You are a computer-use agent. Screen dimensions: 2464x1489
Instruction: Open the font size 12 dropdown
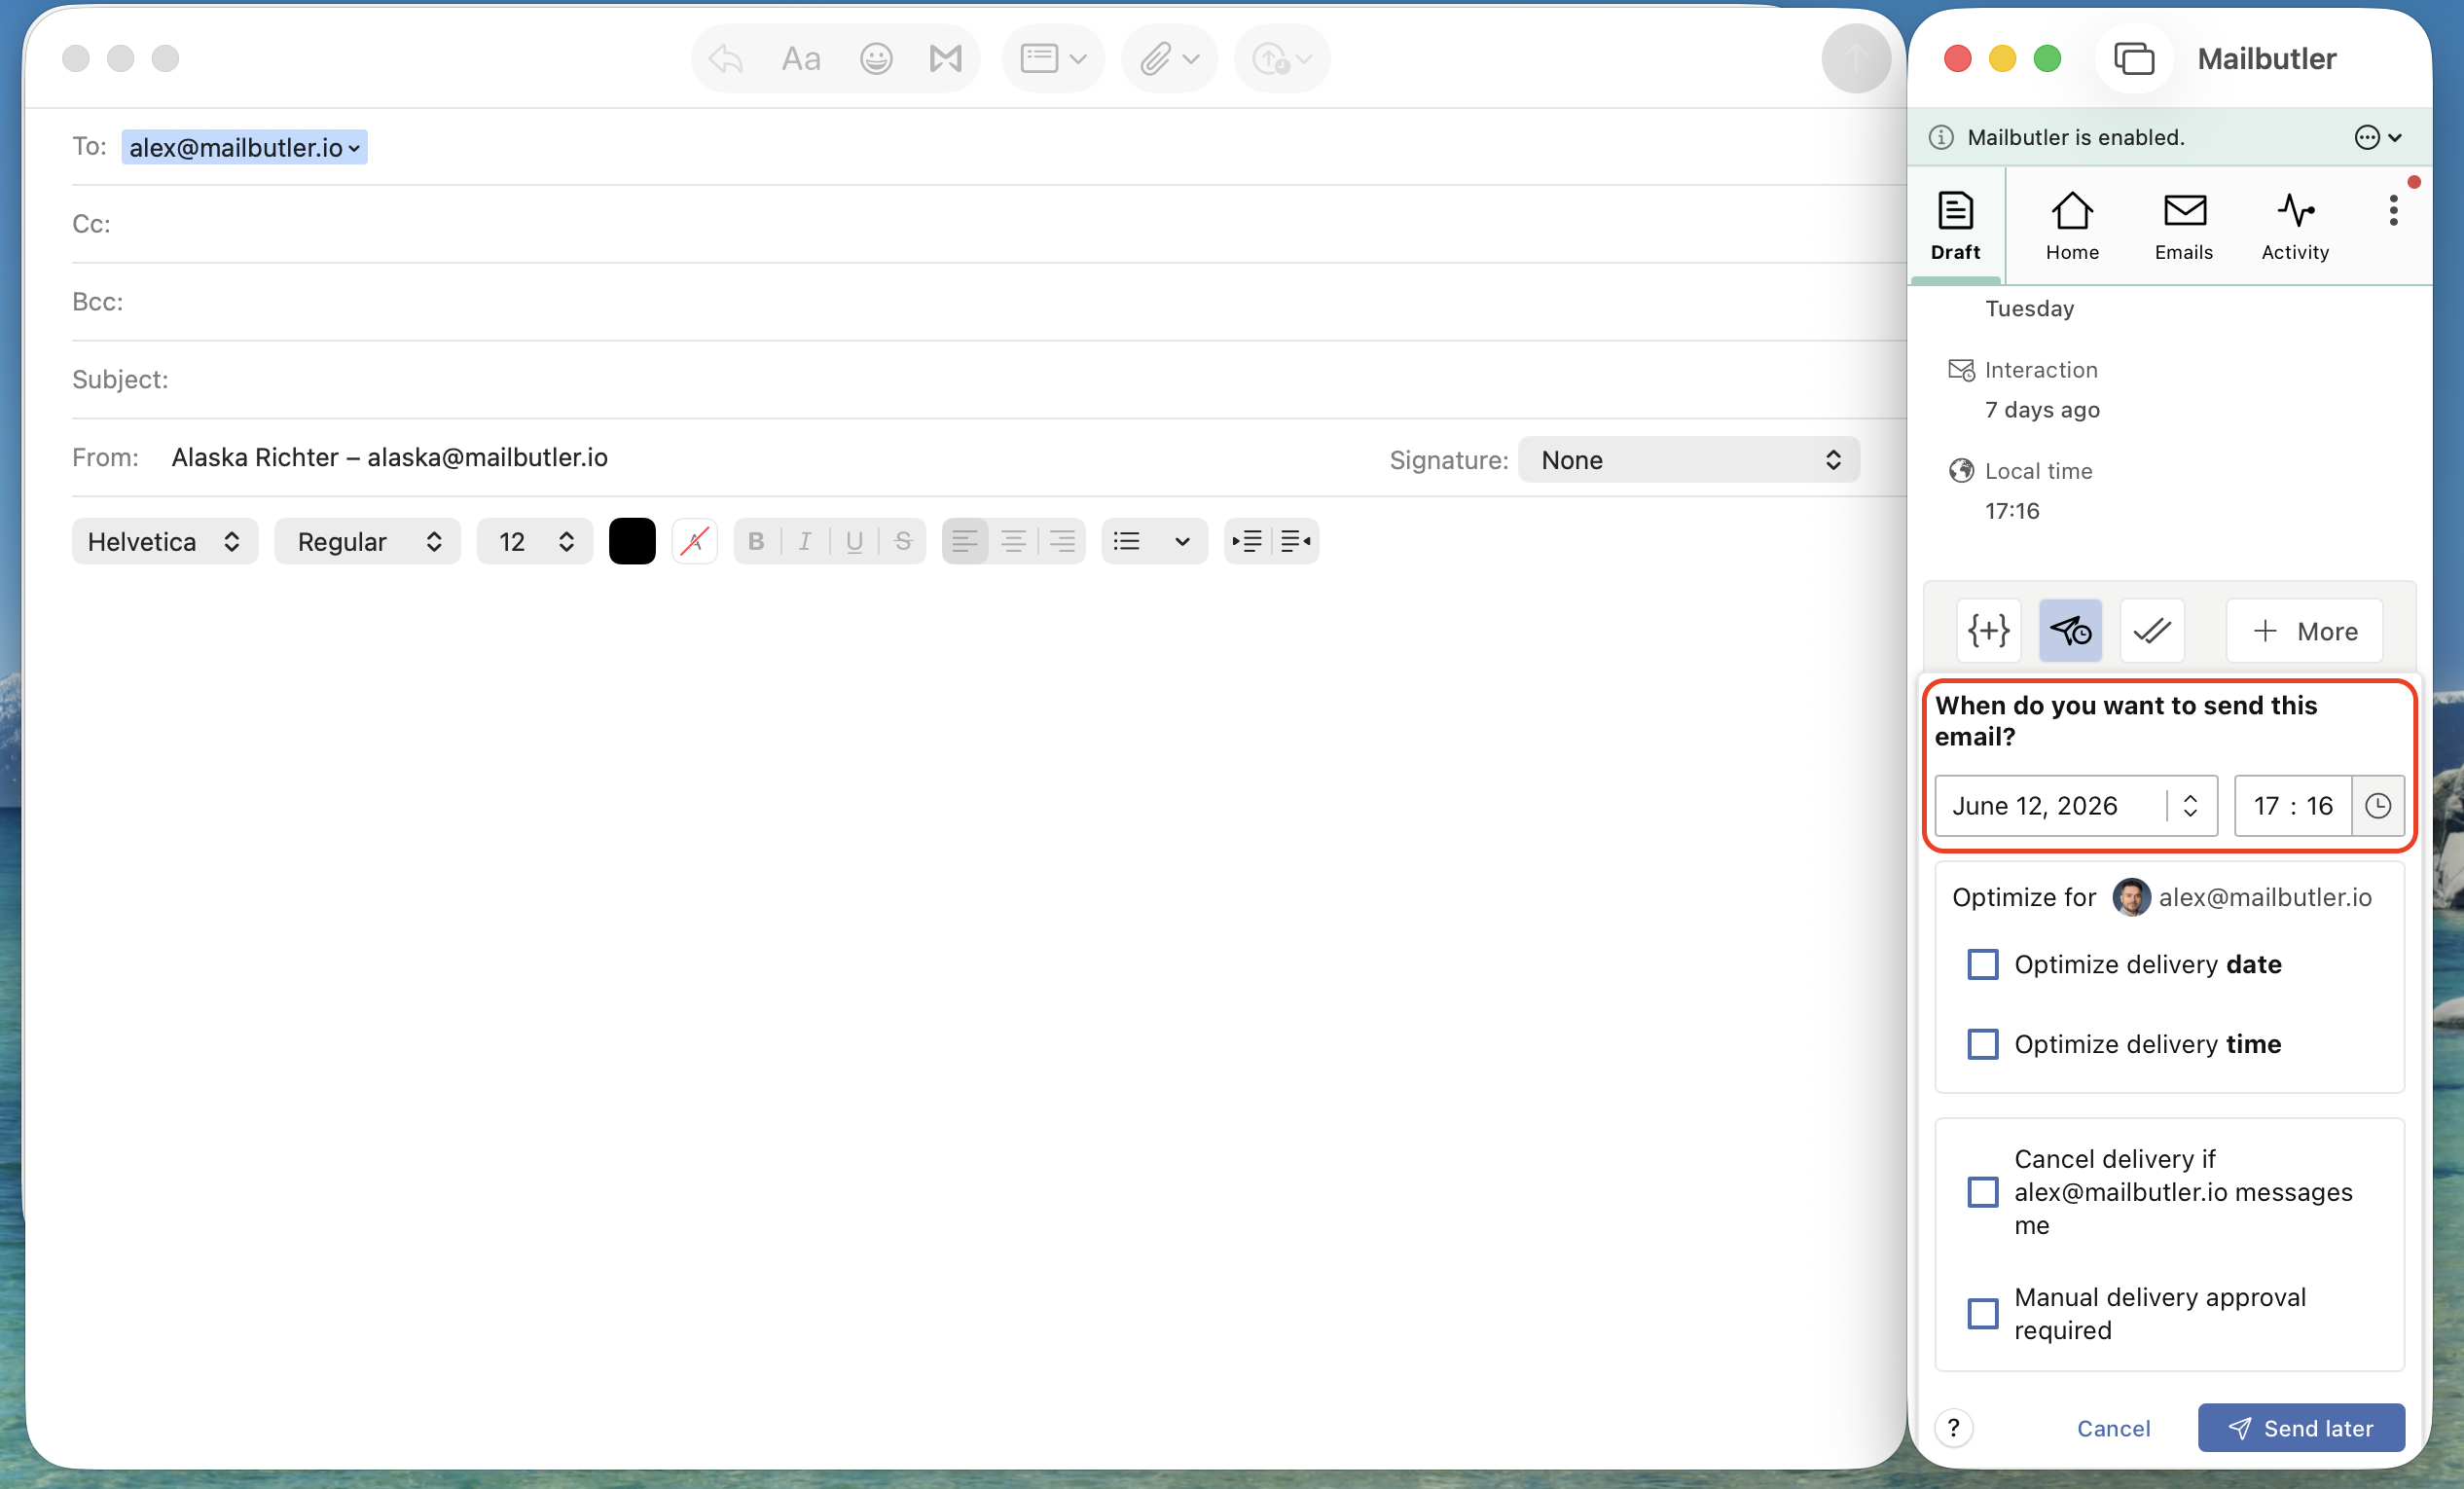pyautogui.click(x=534, y=541)
